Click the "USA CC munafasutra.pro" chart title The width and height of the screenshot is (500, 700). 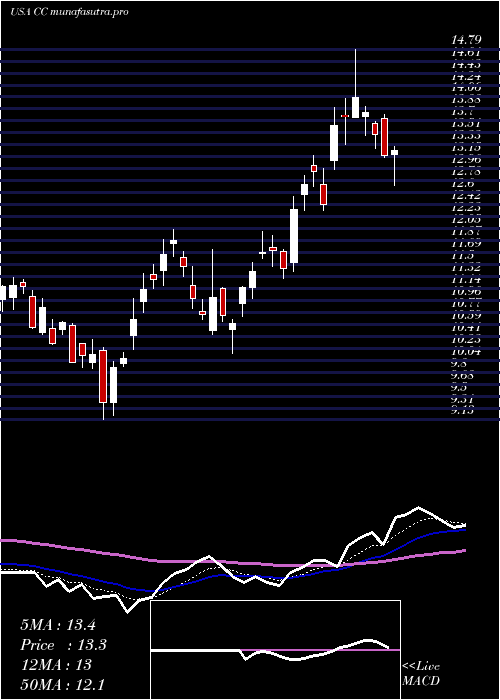69,12
